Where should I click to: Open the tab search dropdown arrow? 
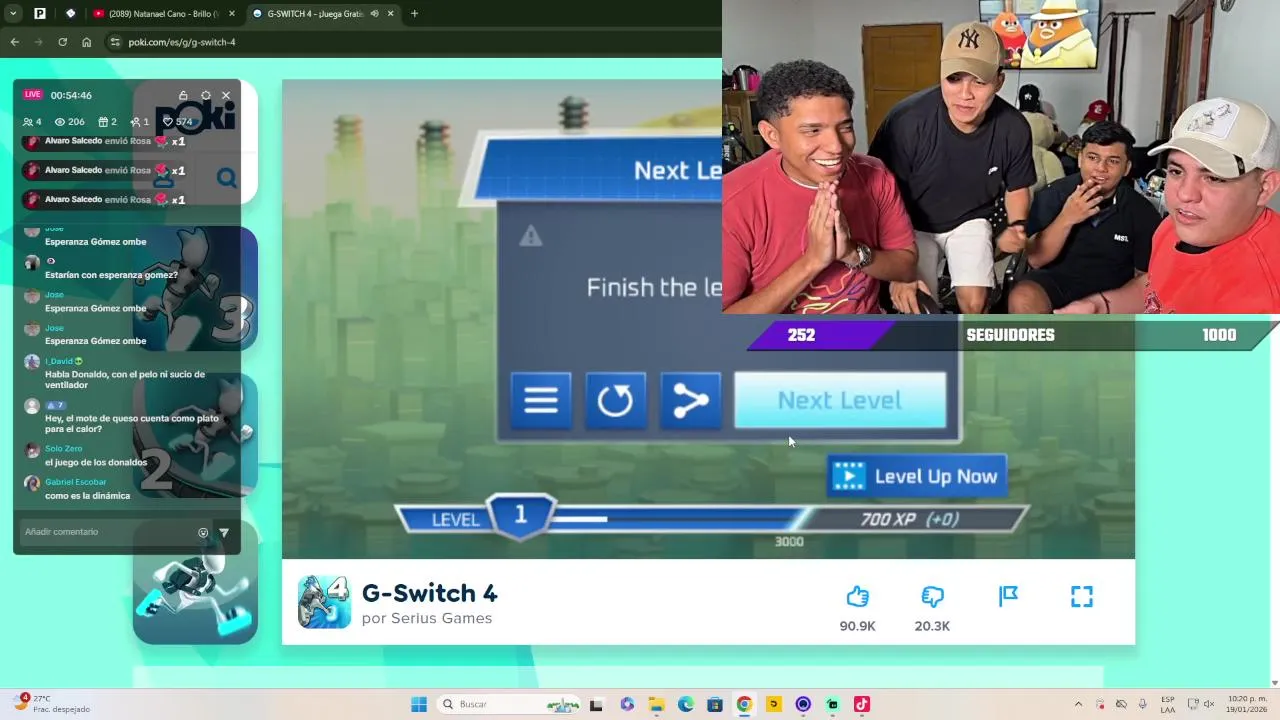click(13, 14)
